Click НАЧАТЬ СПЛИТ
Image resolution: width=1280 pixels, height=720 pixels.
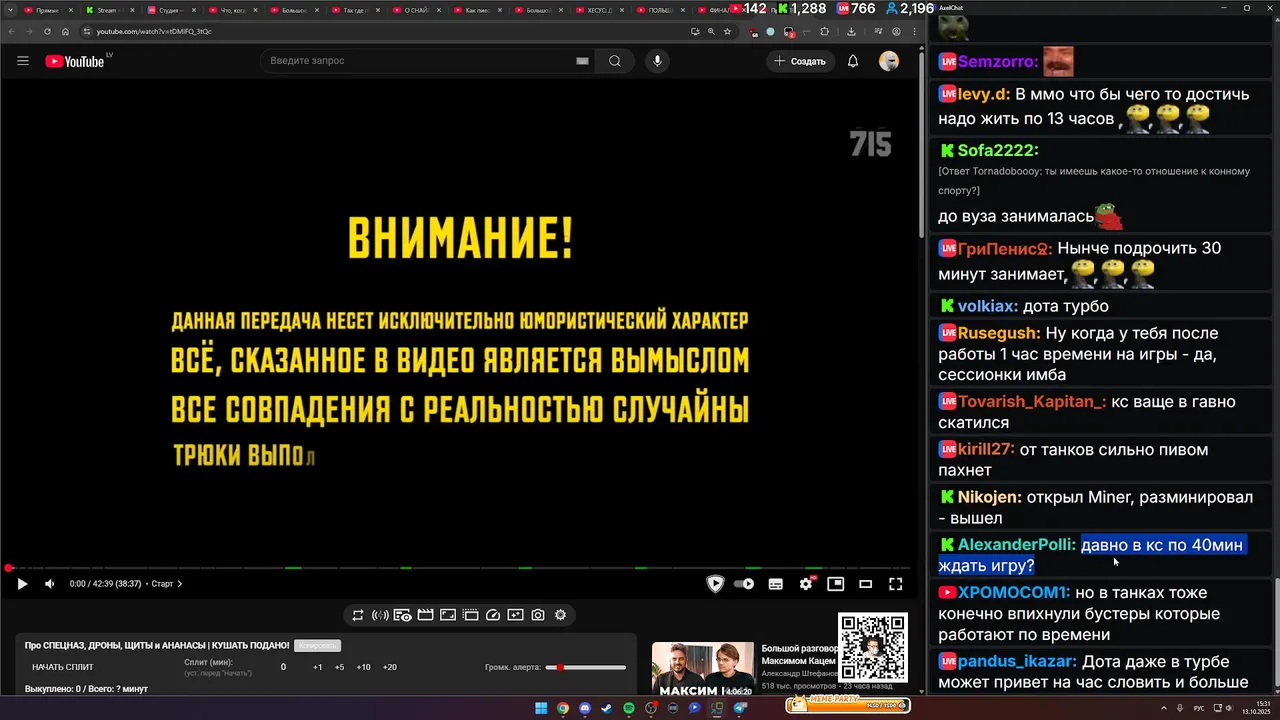tap(63, 667)
